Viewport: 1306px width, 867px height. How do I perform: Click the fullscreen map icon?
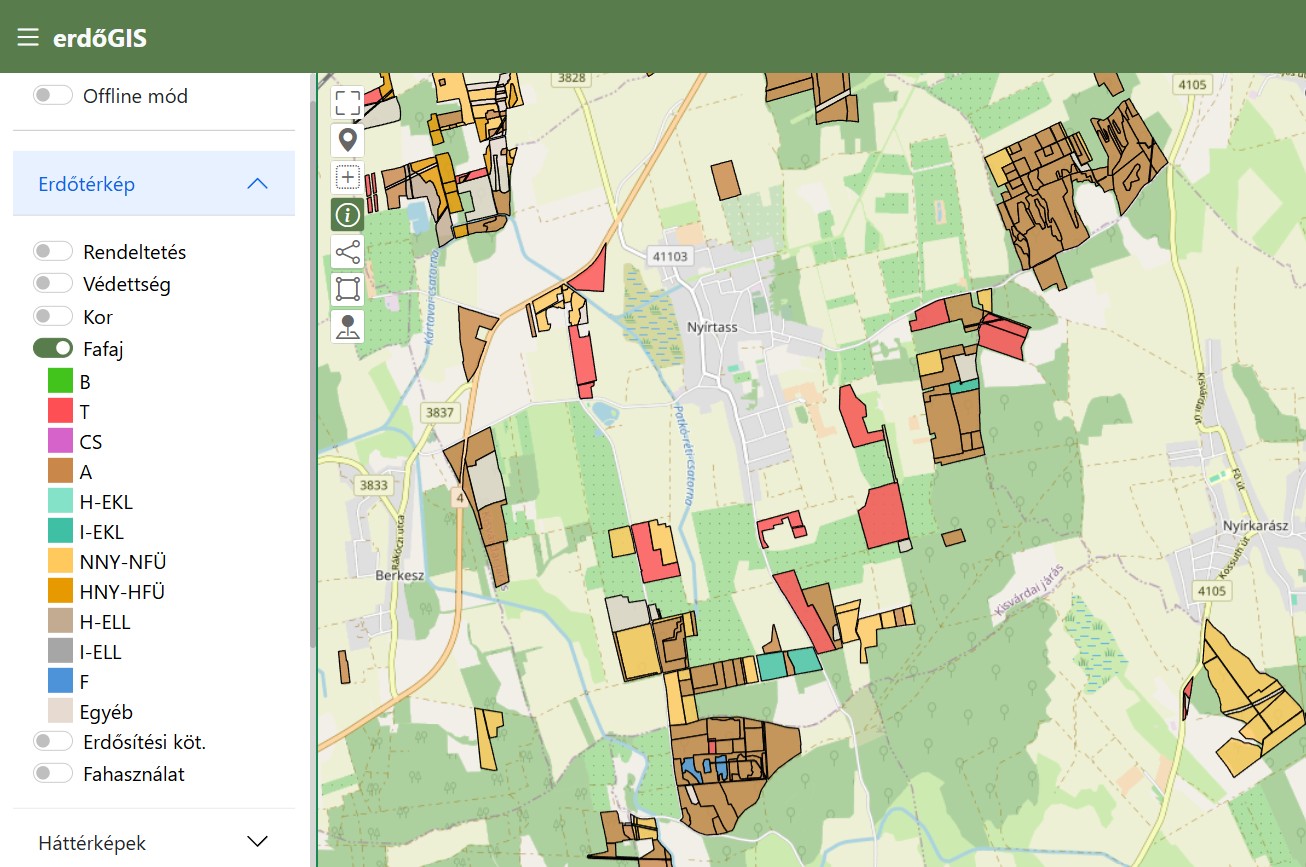347,103
